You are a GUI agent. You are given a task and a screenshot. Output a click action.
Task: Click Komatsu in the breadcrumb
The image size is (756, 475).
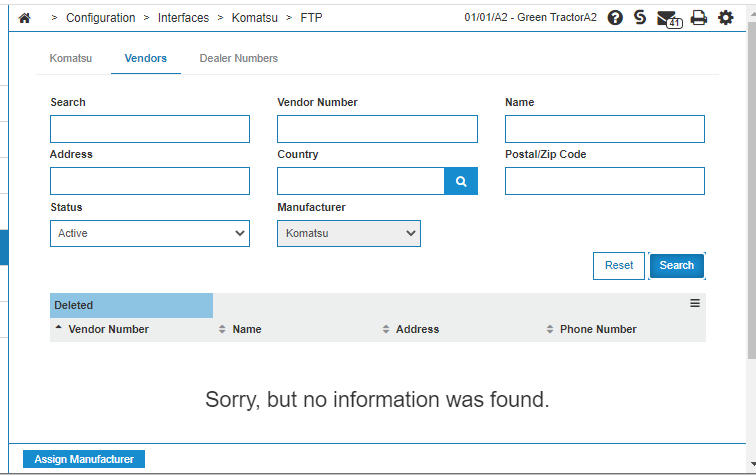pyautogui.click(x=255, y=18)
